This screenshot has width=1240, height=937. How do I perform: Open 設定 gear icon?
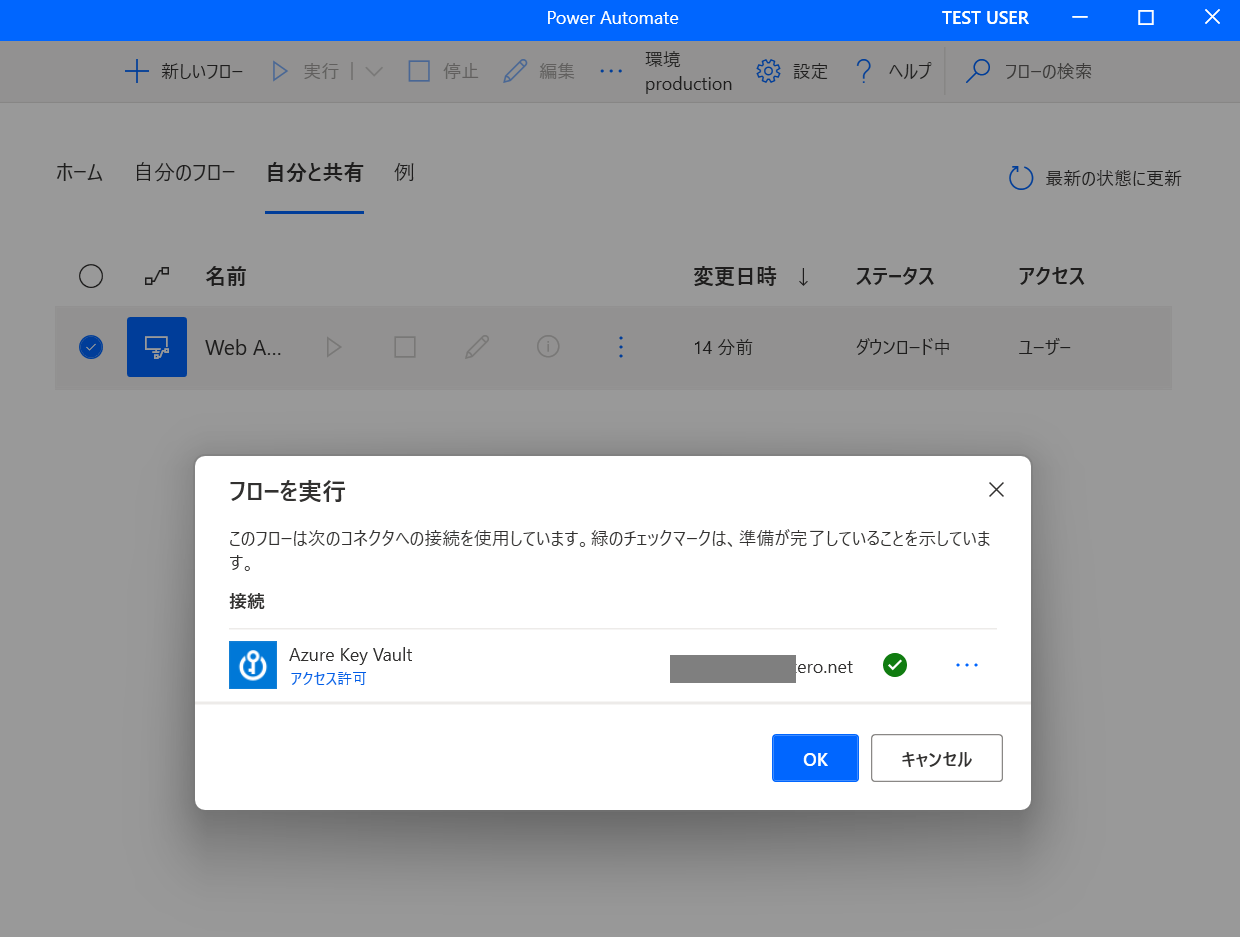tap(768, 71)
